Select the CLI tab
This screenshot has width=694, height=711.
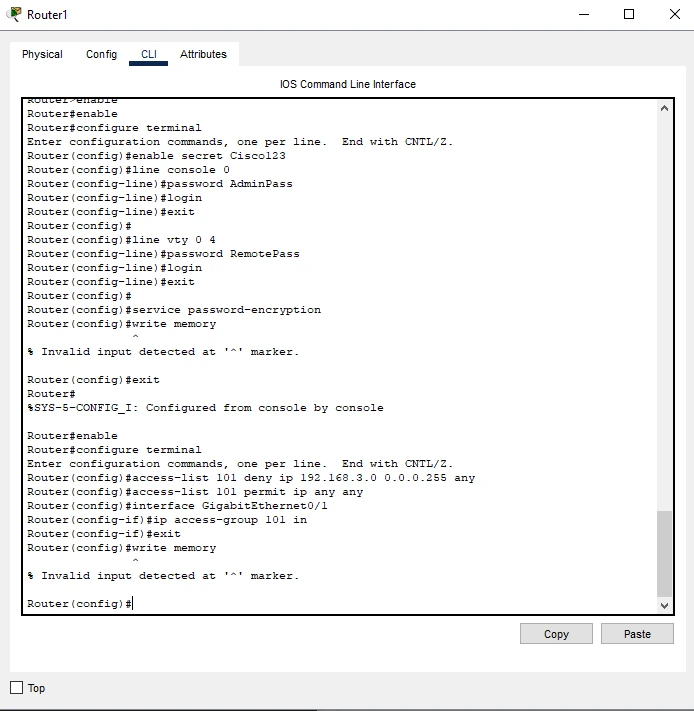click(x=149, y=54)
